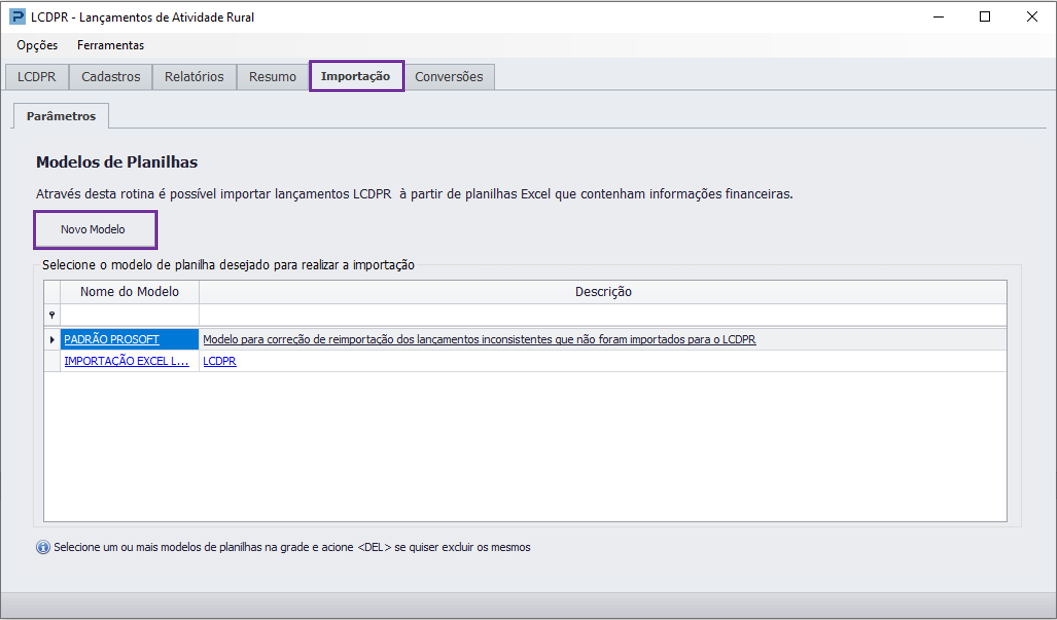Click the Descrição column header
The image size is (1057, 620).
[x=603, y=292]
